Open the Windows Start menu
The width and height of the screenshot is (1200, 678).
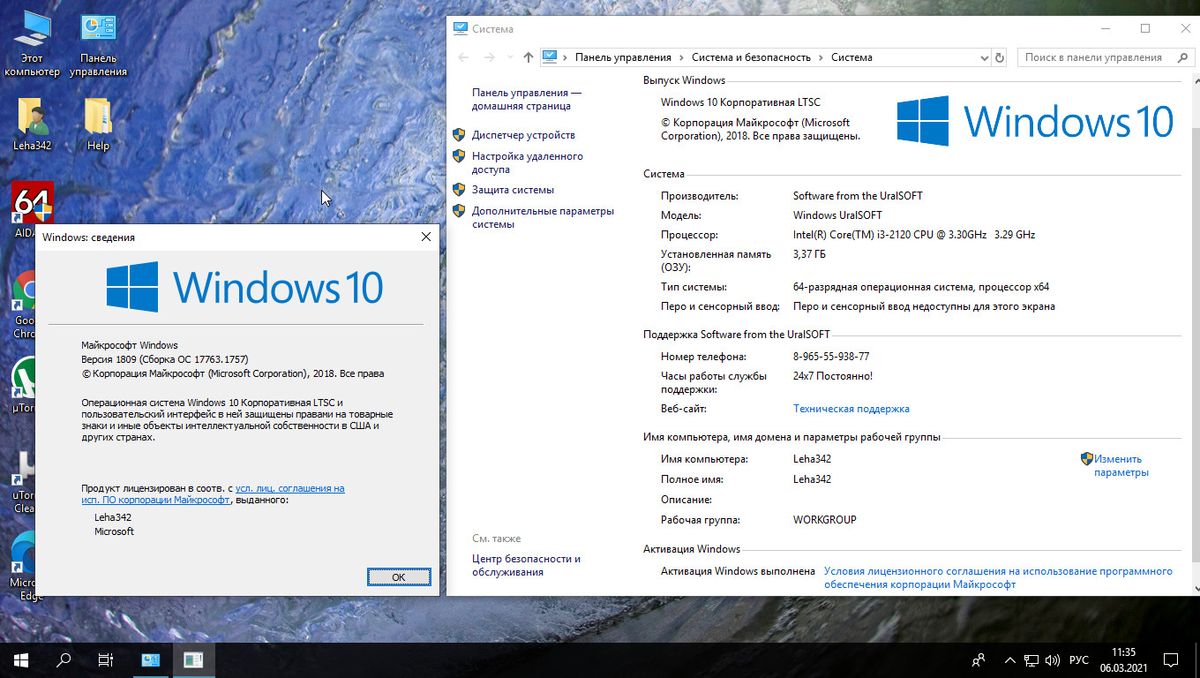(20, 660)
